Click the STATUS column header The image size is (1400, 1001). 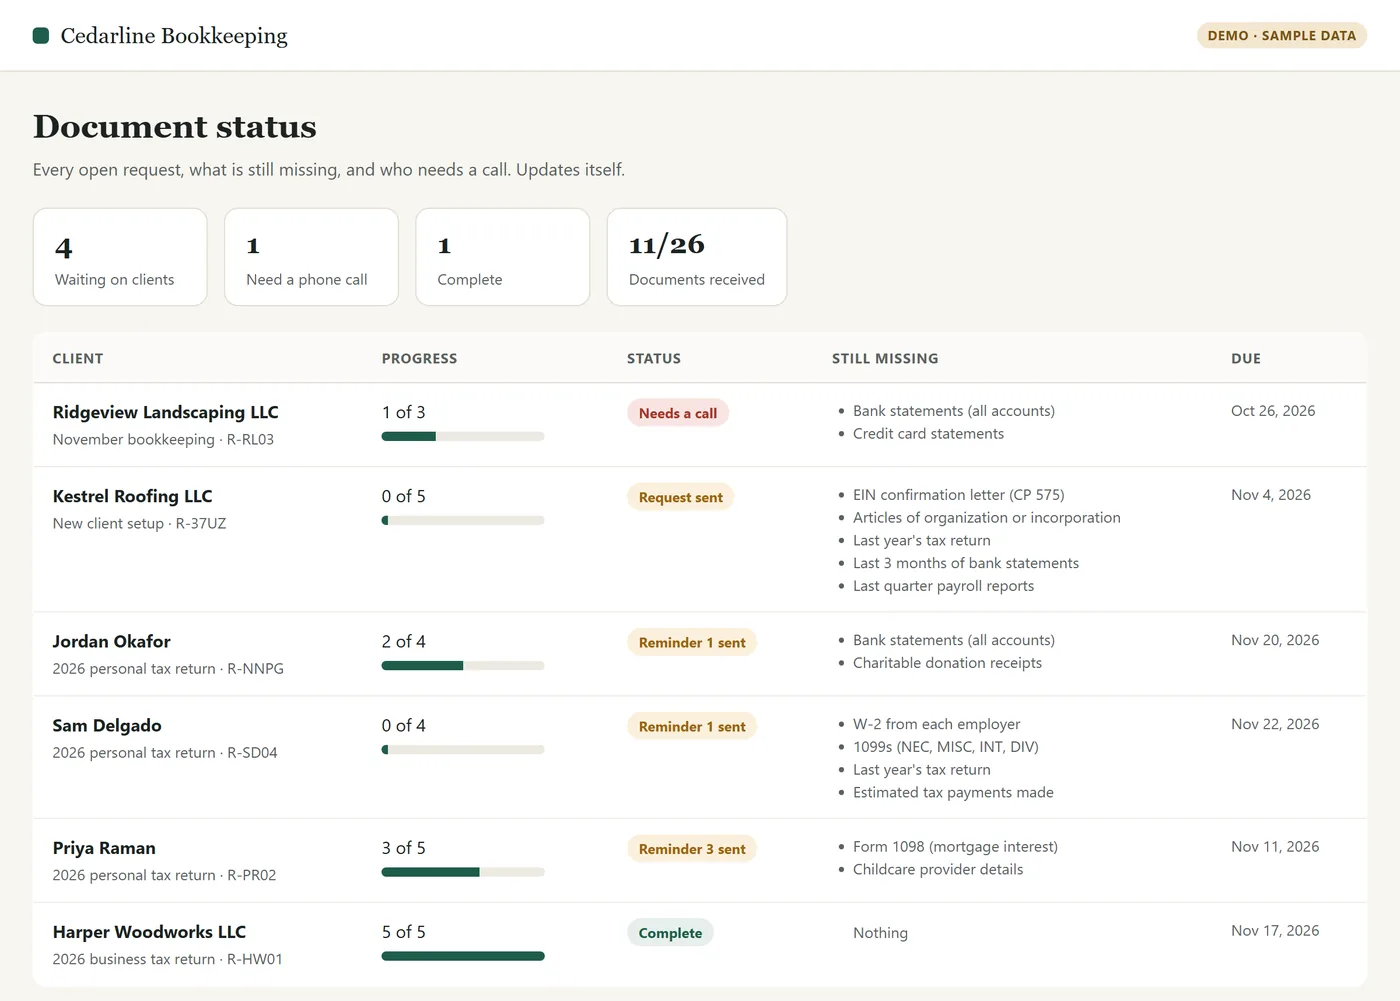click(x=654, y=359)
